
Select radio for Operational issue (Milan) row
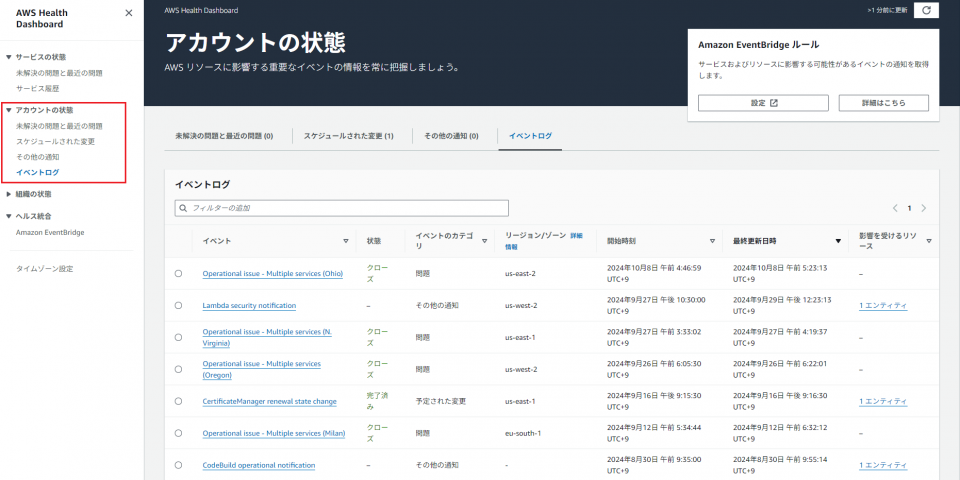point(178,433)
